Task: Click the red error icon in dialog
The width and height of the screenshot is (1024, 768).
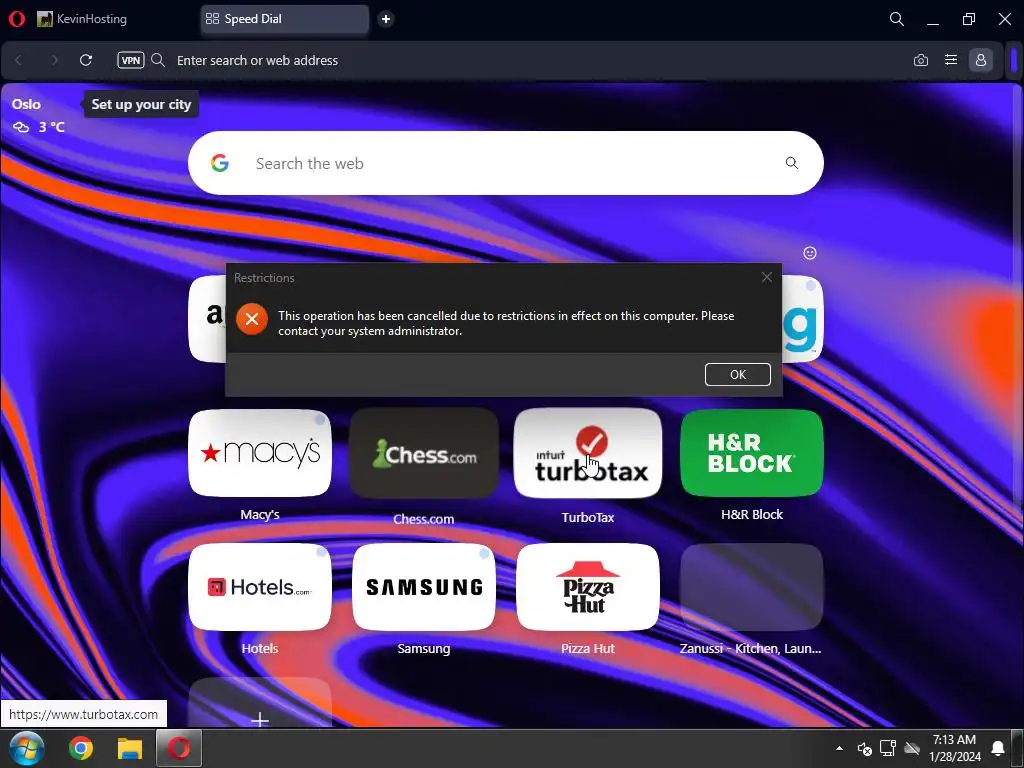Action: pos(251,319)
